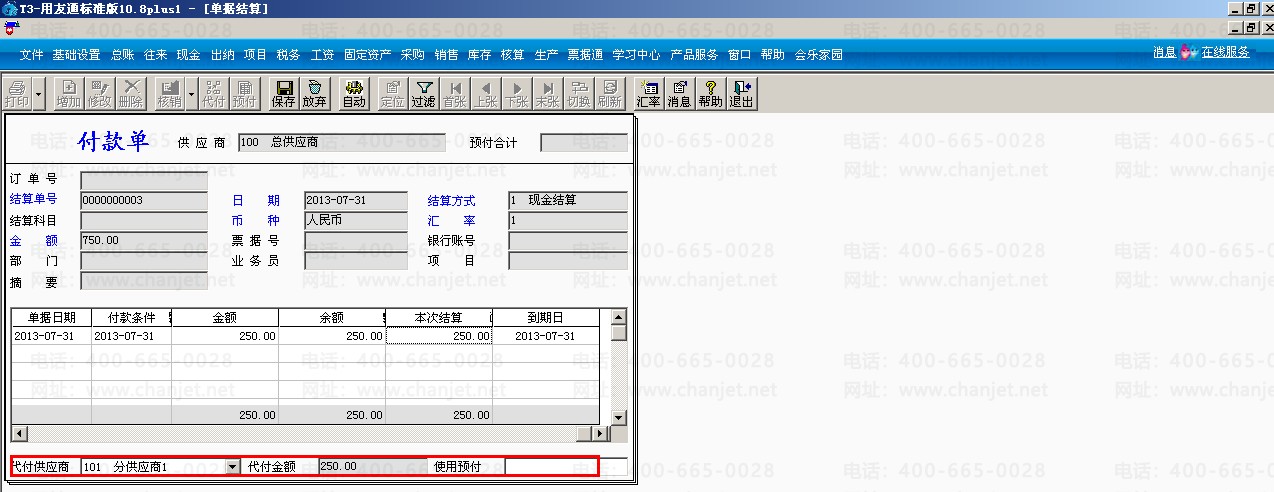
Task: Open the 采购 menu
Action: (412, 55)
